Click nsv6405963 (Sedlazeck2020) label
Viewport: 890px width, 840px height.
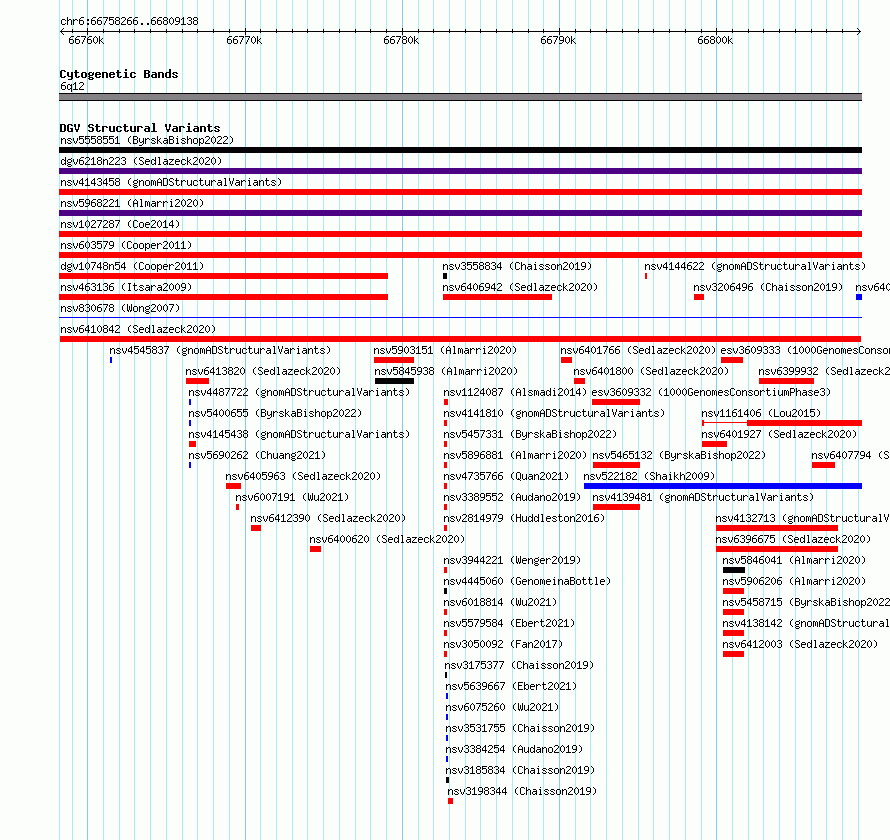click(x=303, y=476)
